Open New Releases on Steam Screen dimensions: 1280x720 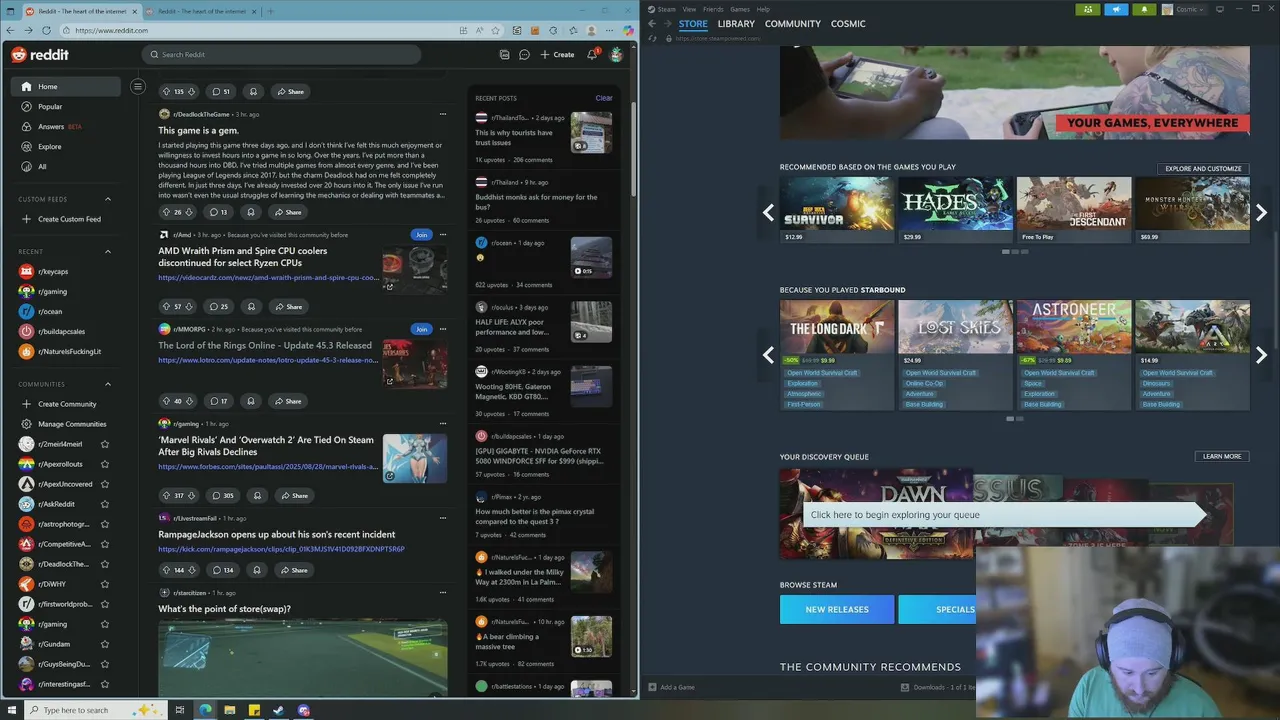pyautogui.click(x=837, y=609)
